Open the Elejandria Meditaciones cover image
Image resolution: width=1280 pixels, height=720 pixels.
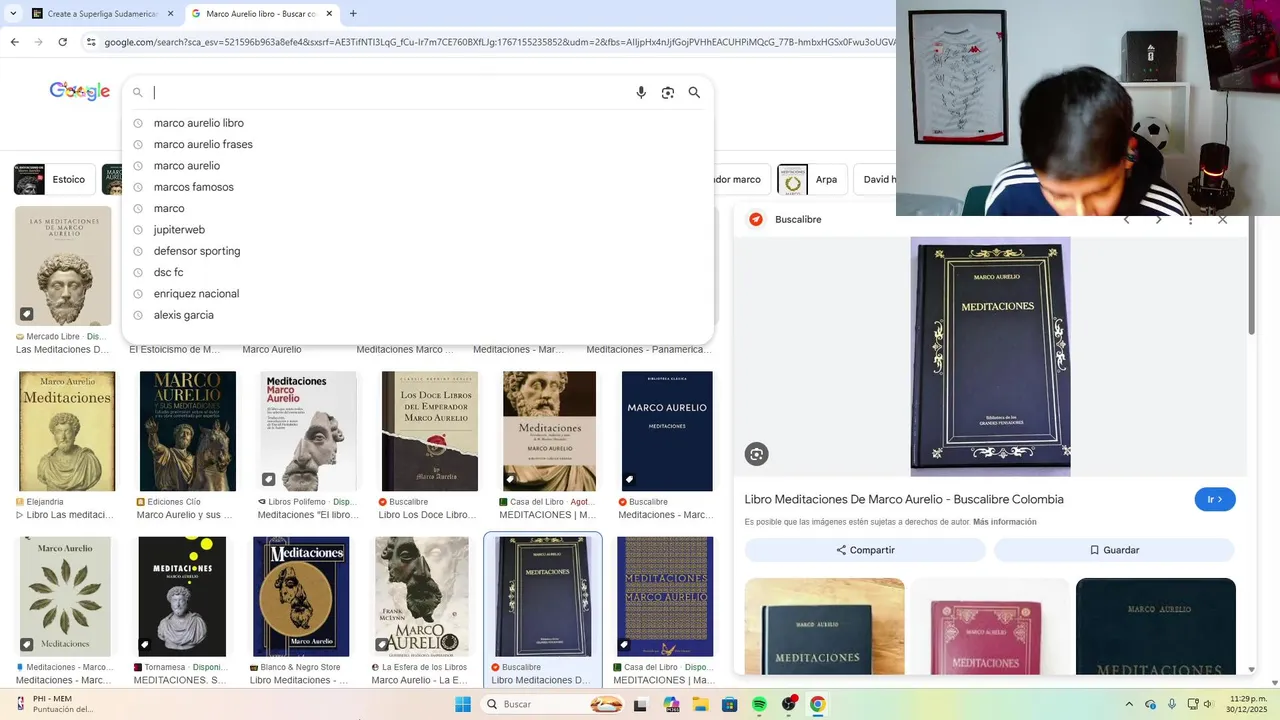coord(67,431)
